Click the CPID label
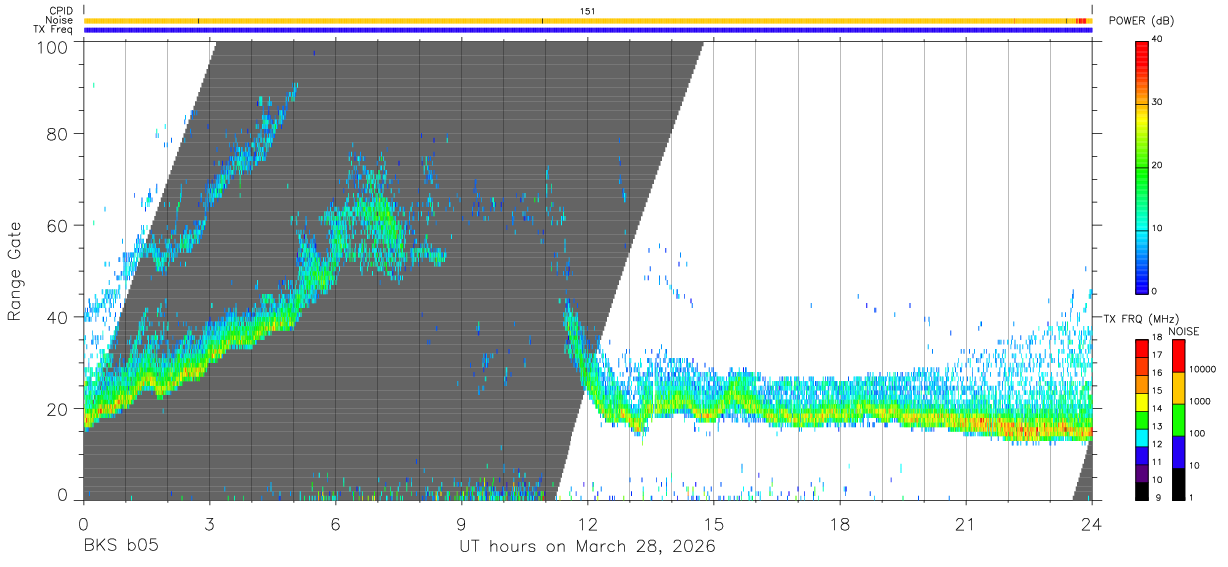The width and height of the screenshot is (1228, 567). pos(60,11)
